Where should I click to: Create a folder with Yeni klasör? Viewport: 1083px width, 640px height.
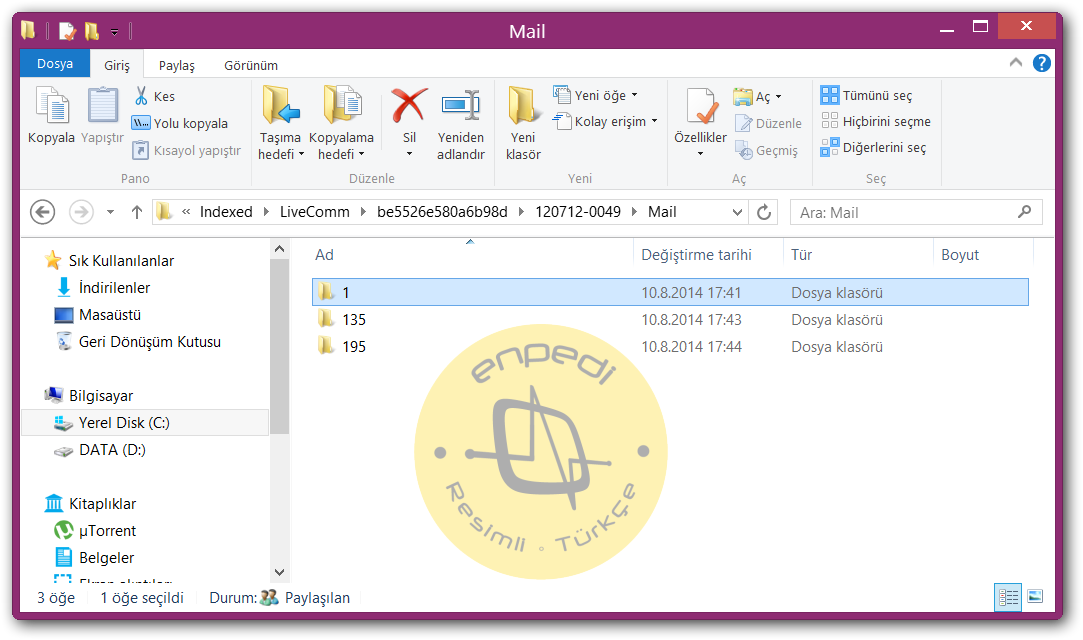(523, 124)
